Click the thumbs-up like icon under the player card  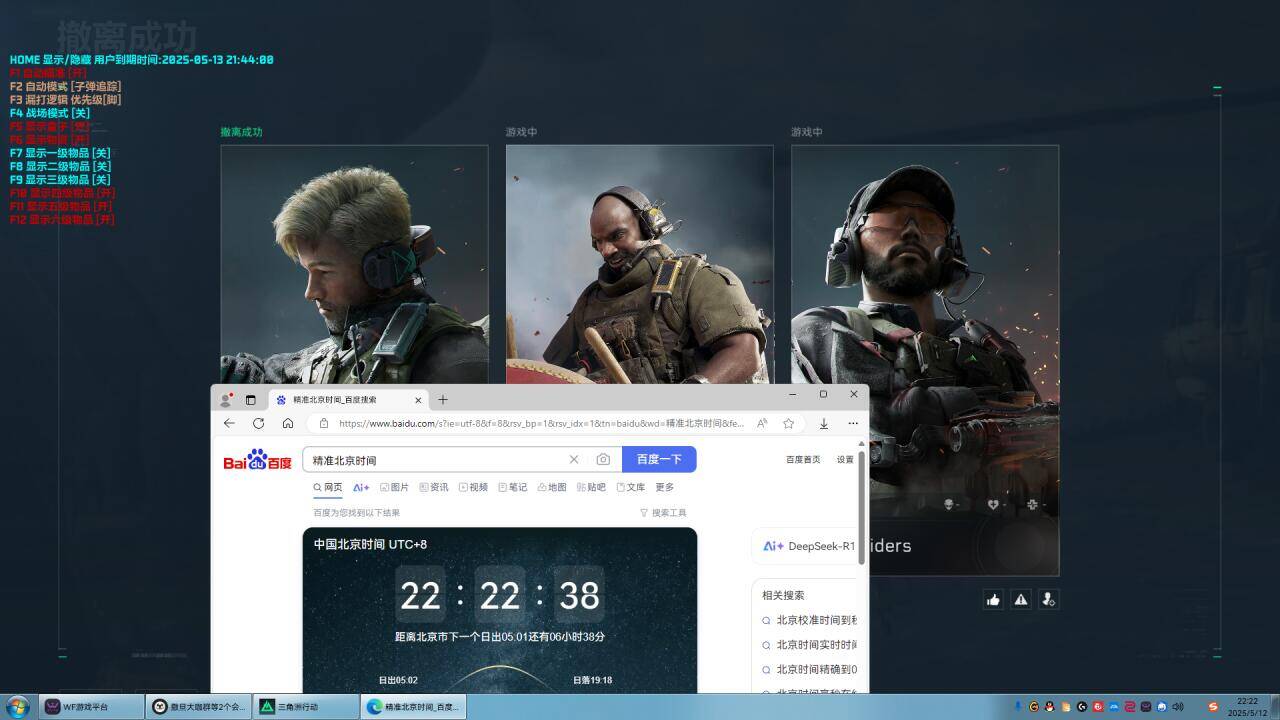point(993,599)
